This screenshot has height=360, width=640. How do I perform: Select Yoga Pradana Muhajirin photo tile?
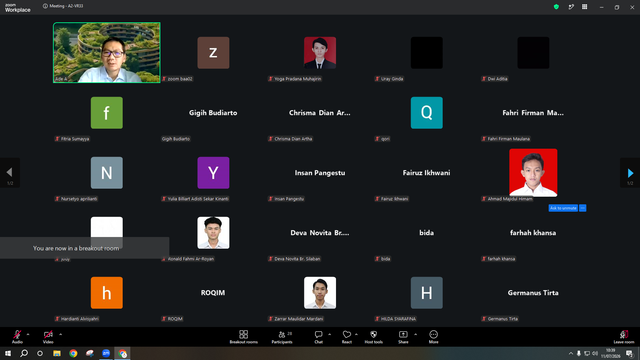tap(320, 53)
